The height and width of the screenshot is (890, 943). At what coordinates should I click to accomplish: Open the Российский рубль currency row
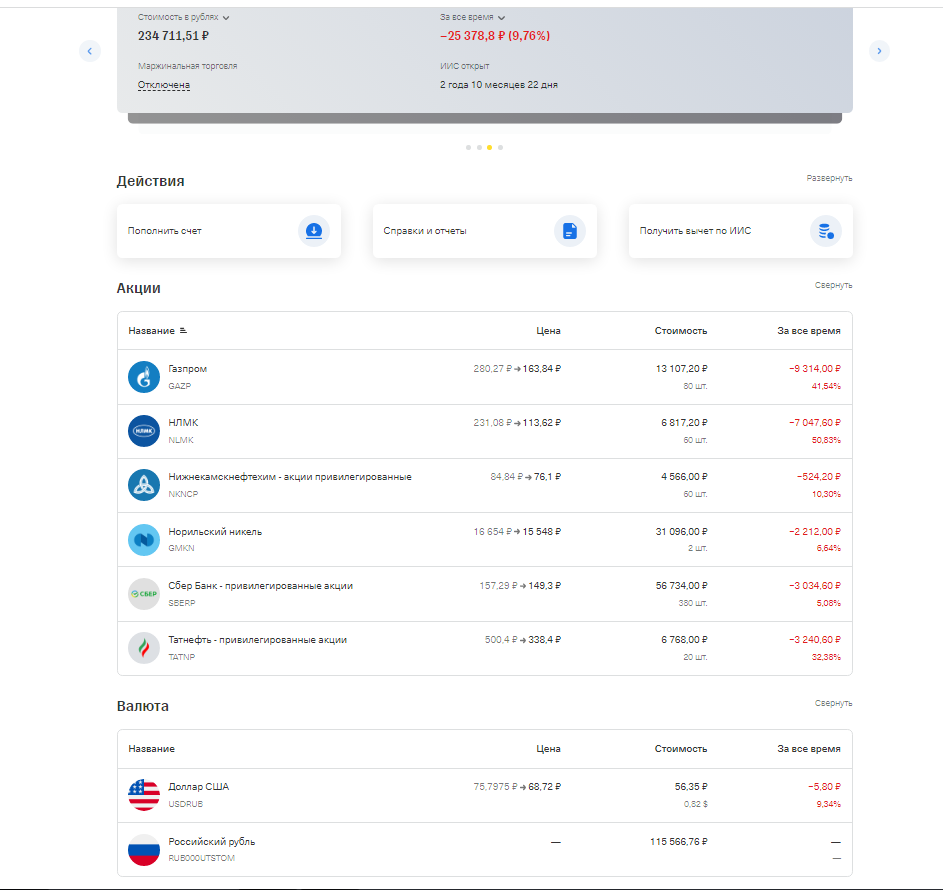pyautogui.click(x=485, y=850)
